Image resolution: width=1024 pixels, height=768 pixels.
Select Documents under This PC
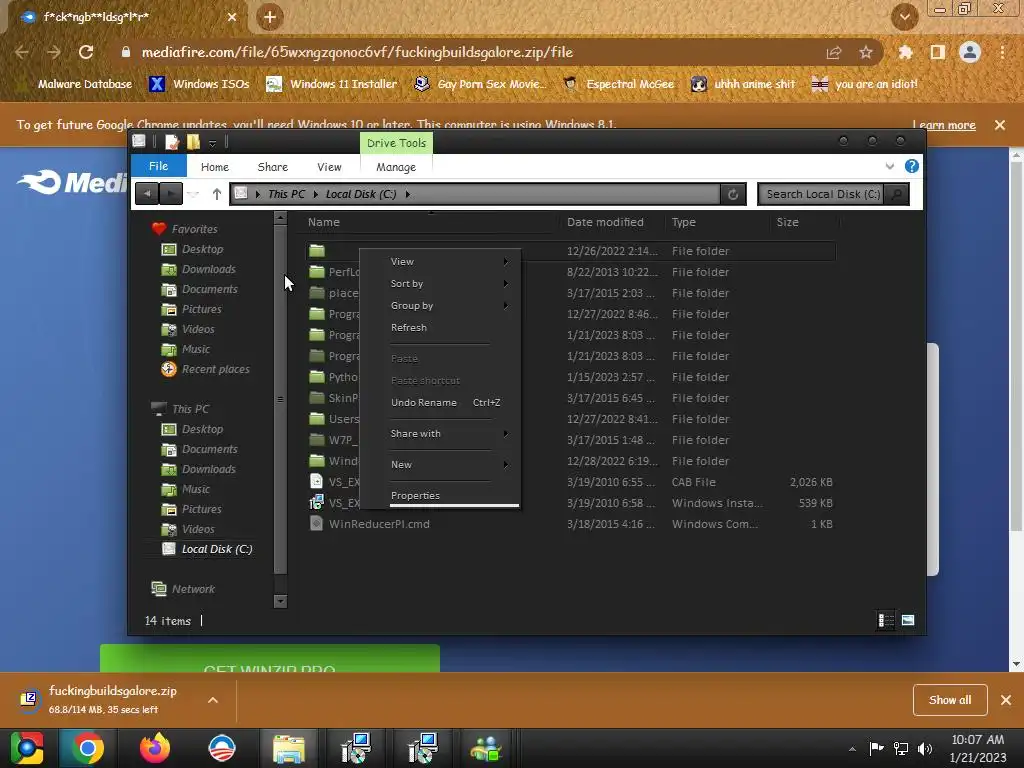(x=199, y=449)
